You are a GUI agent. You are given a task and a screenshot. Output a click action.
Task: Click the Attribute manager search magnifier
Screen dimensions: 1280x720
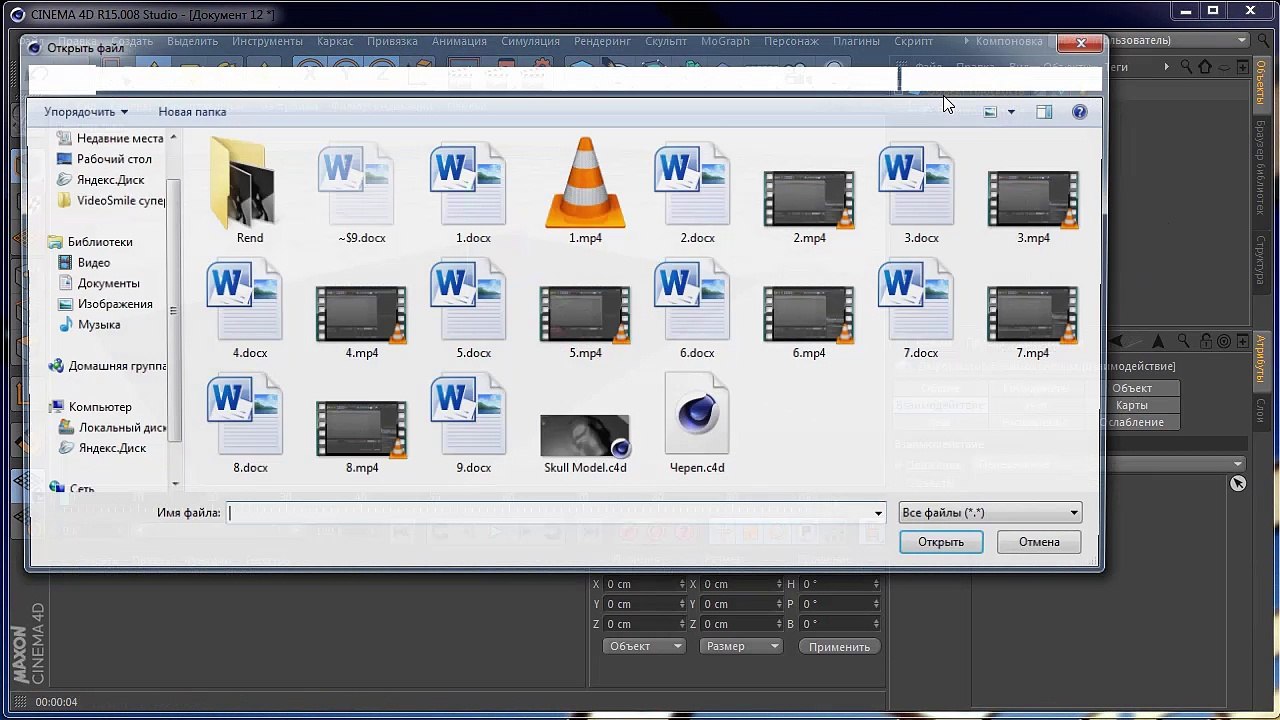pyautogui.click(x=1184, y=342)
